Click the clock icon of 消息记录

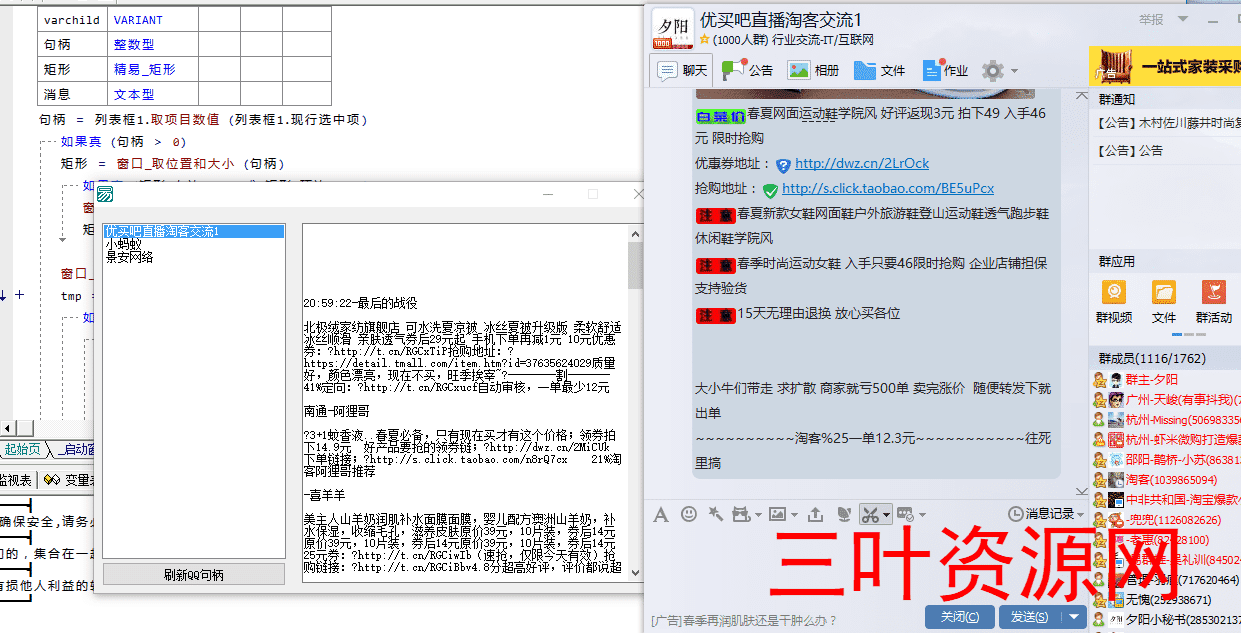tap(1016, 514)
